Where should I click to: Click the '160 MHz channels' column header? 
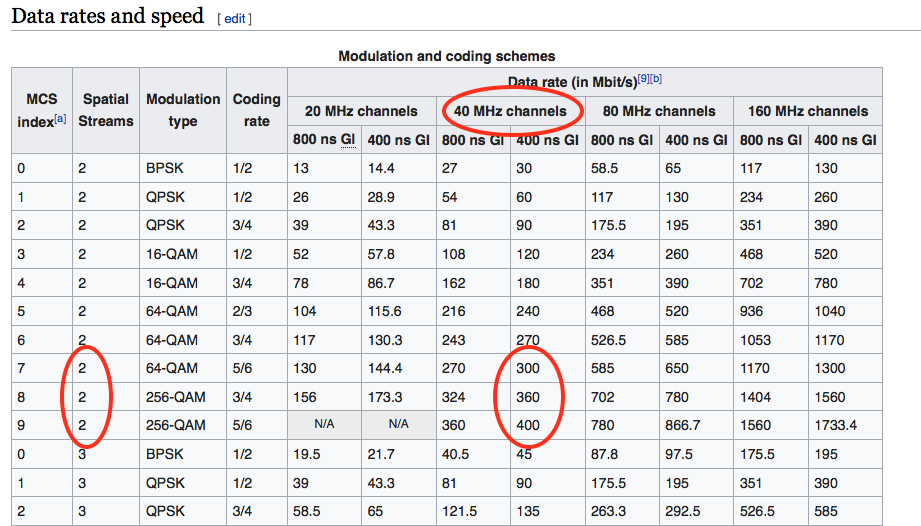808,111
